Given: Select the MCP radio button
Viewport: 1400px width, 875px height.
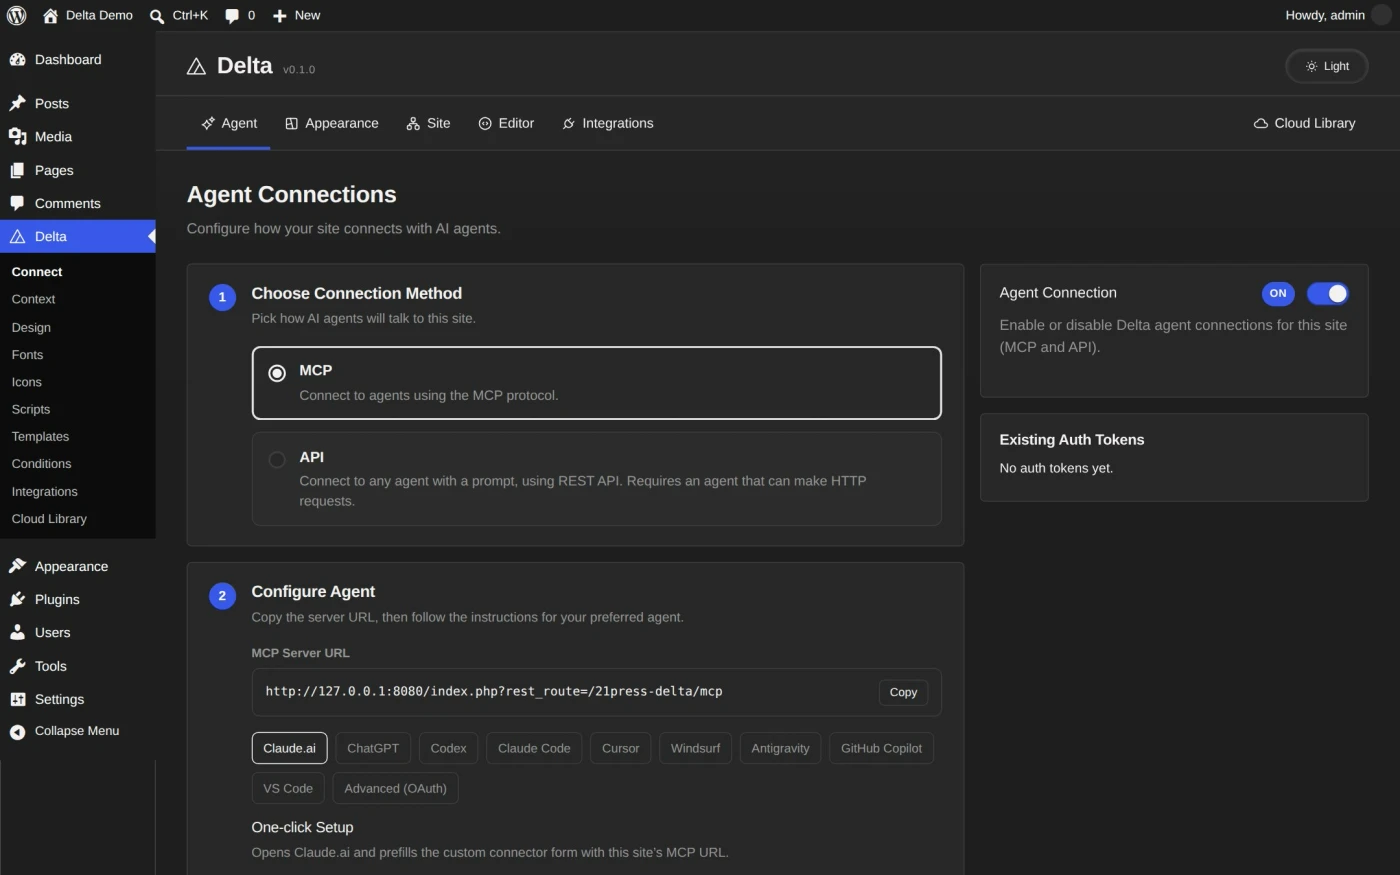Looking at the screenshot, I should point(277,373).
